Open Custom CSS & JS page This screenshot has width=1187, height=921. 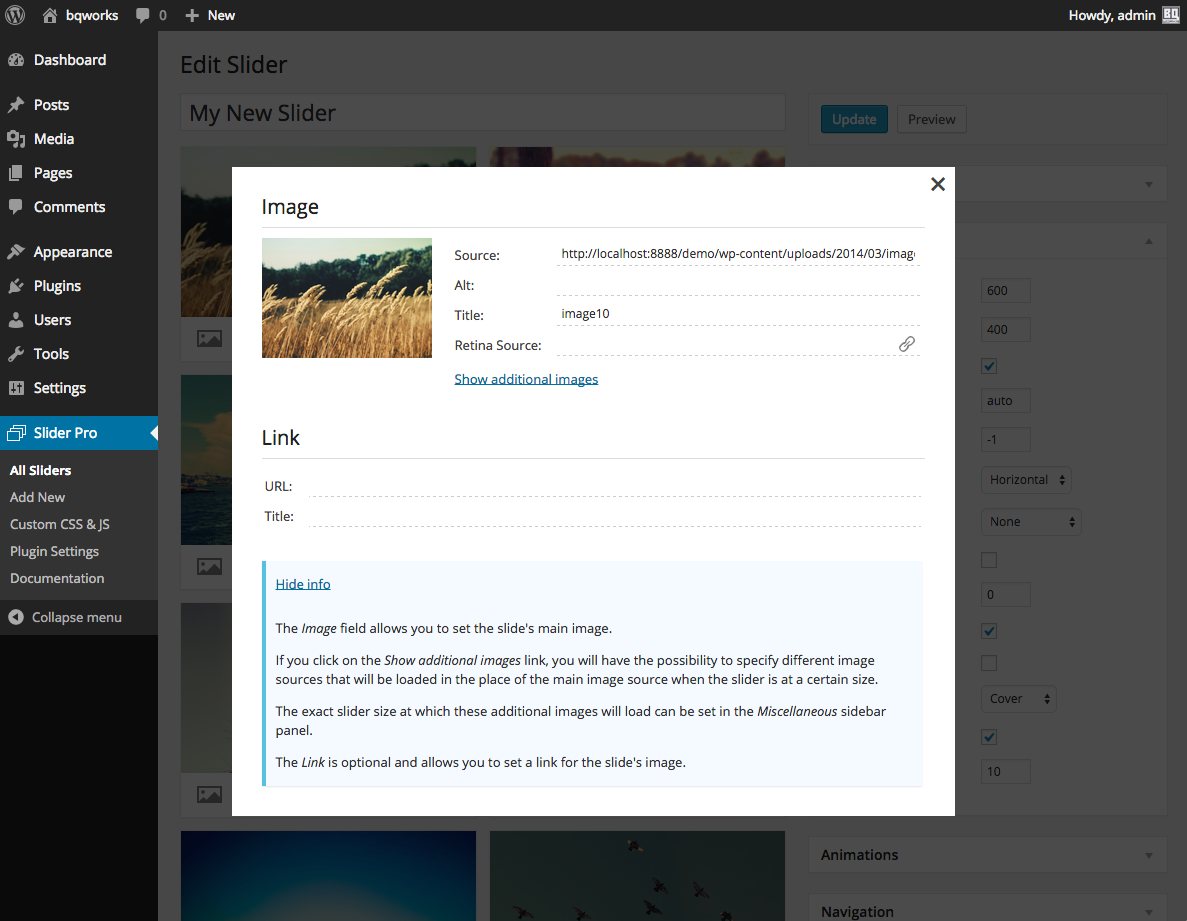[x=60, y=524]
